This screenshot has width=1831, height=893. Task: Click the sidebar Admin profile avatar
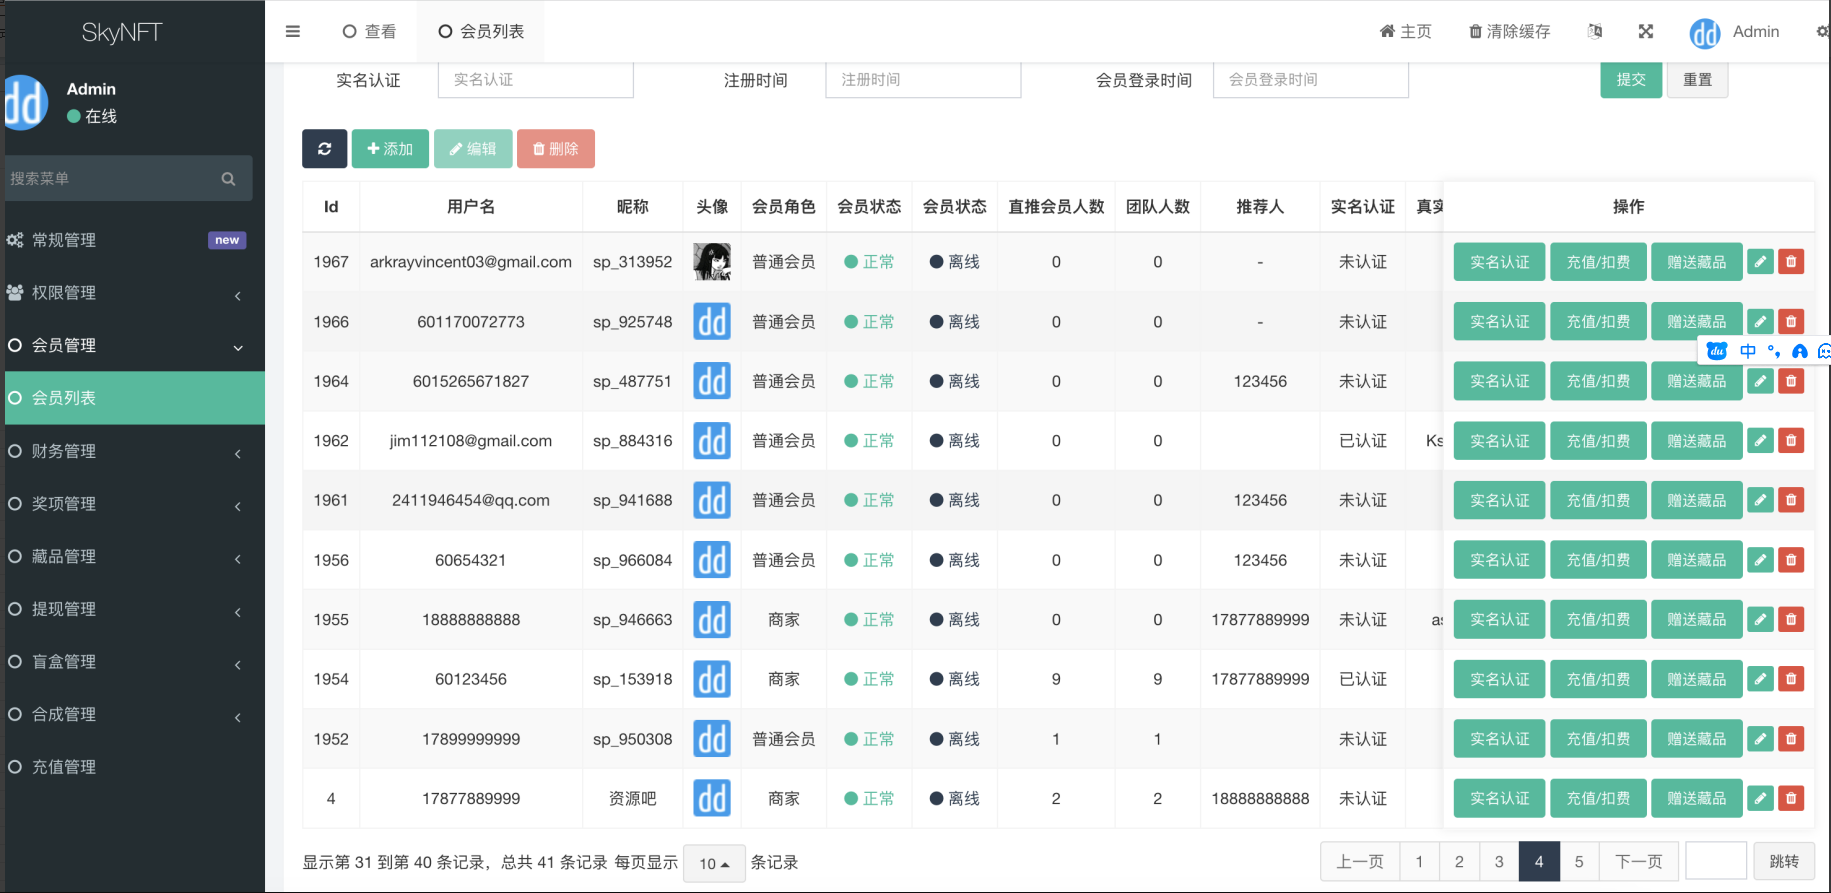24,102
